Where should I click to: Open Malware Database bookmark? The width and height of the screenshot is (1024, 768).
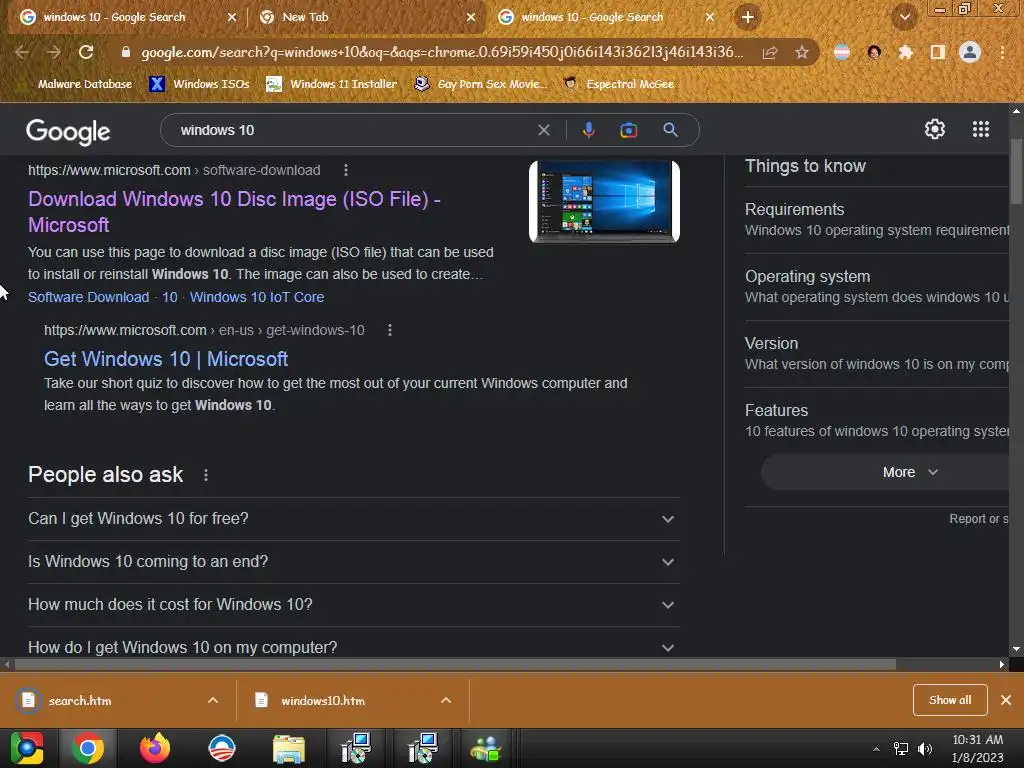pos(77,84)
